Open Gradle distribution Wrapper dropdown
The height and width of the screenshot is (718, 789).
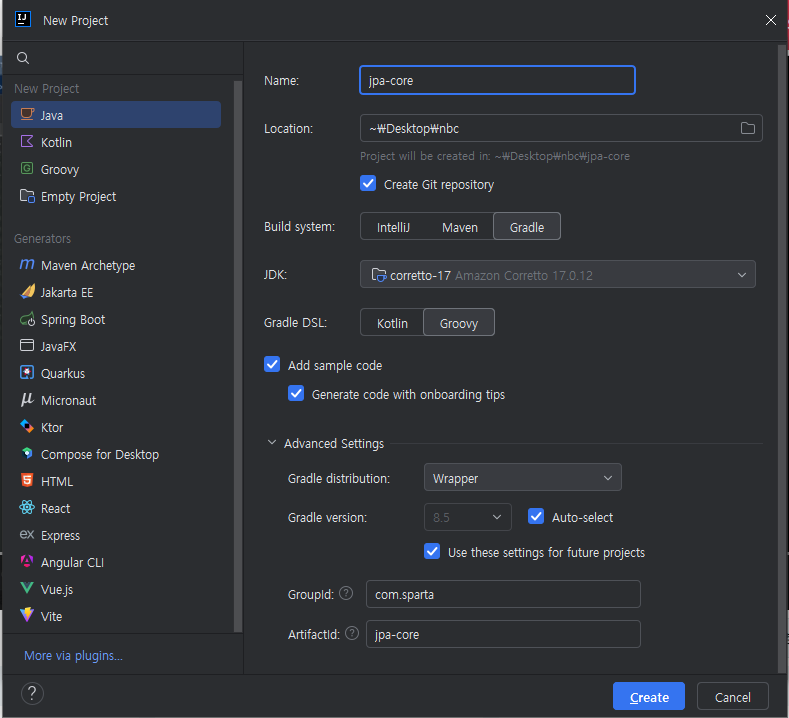(x=523, y=477)
